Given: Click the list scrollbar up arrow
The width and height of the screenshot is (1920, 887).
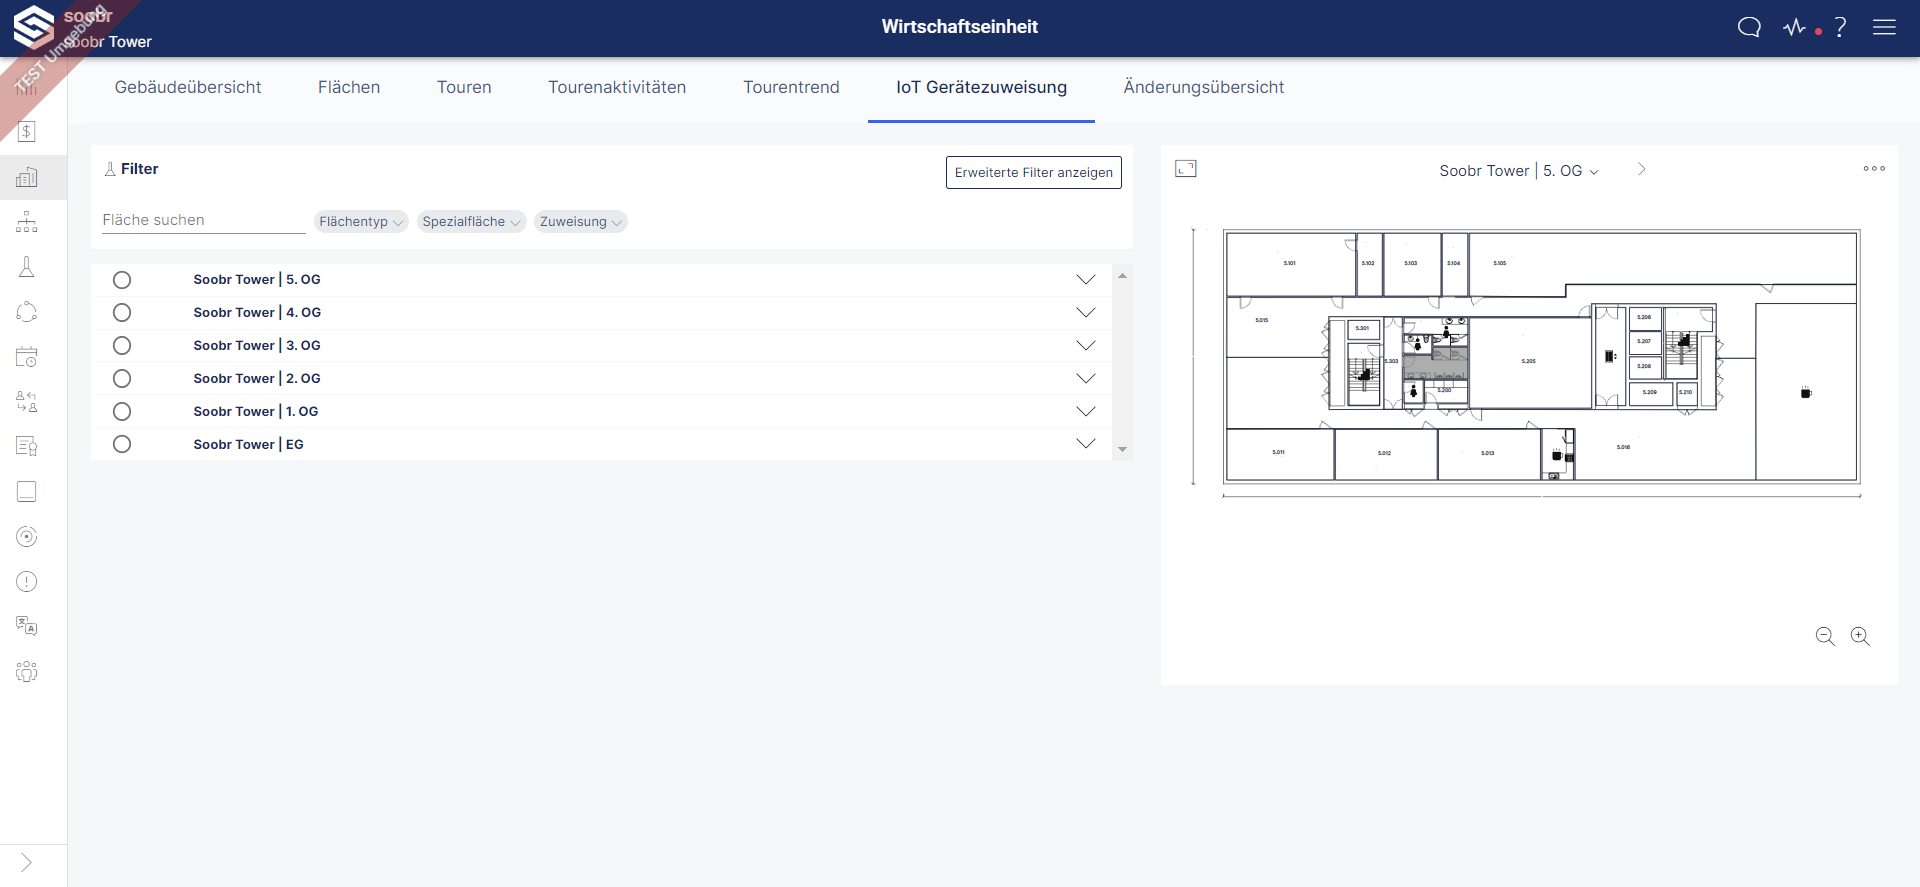Looking at the screenshot, I should pyautogui.click(x=1122, y=275).
